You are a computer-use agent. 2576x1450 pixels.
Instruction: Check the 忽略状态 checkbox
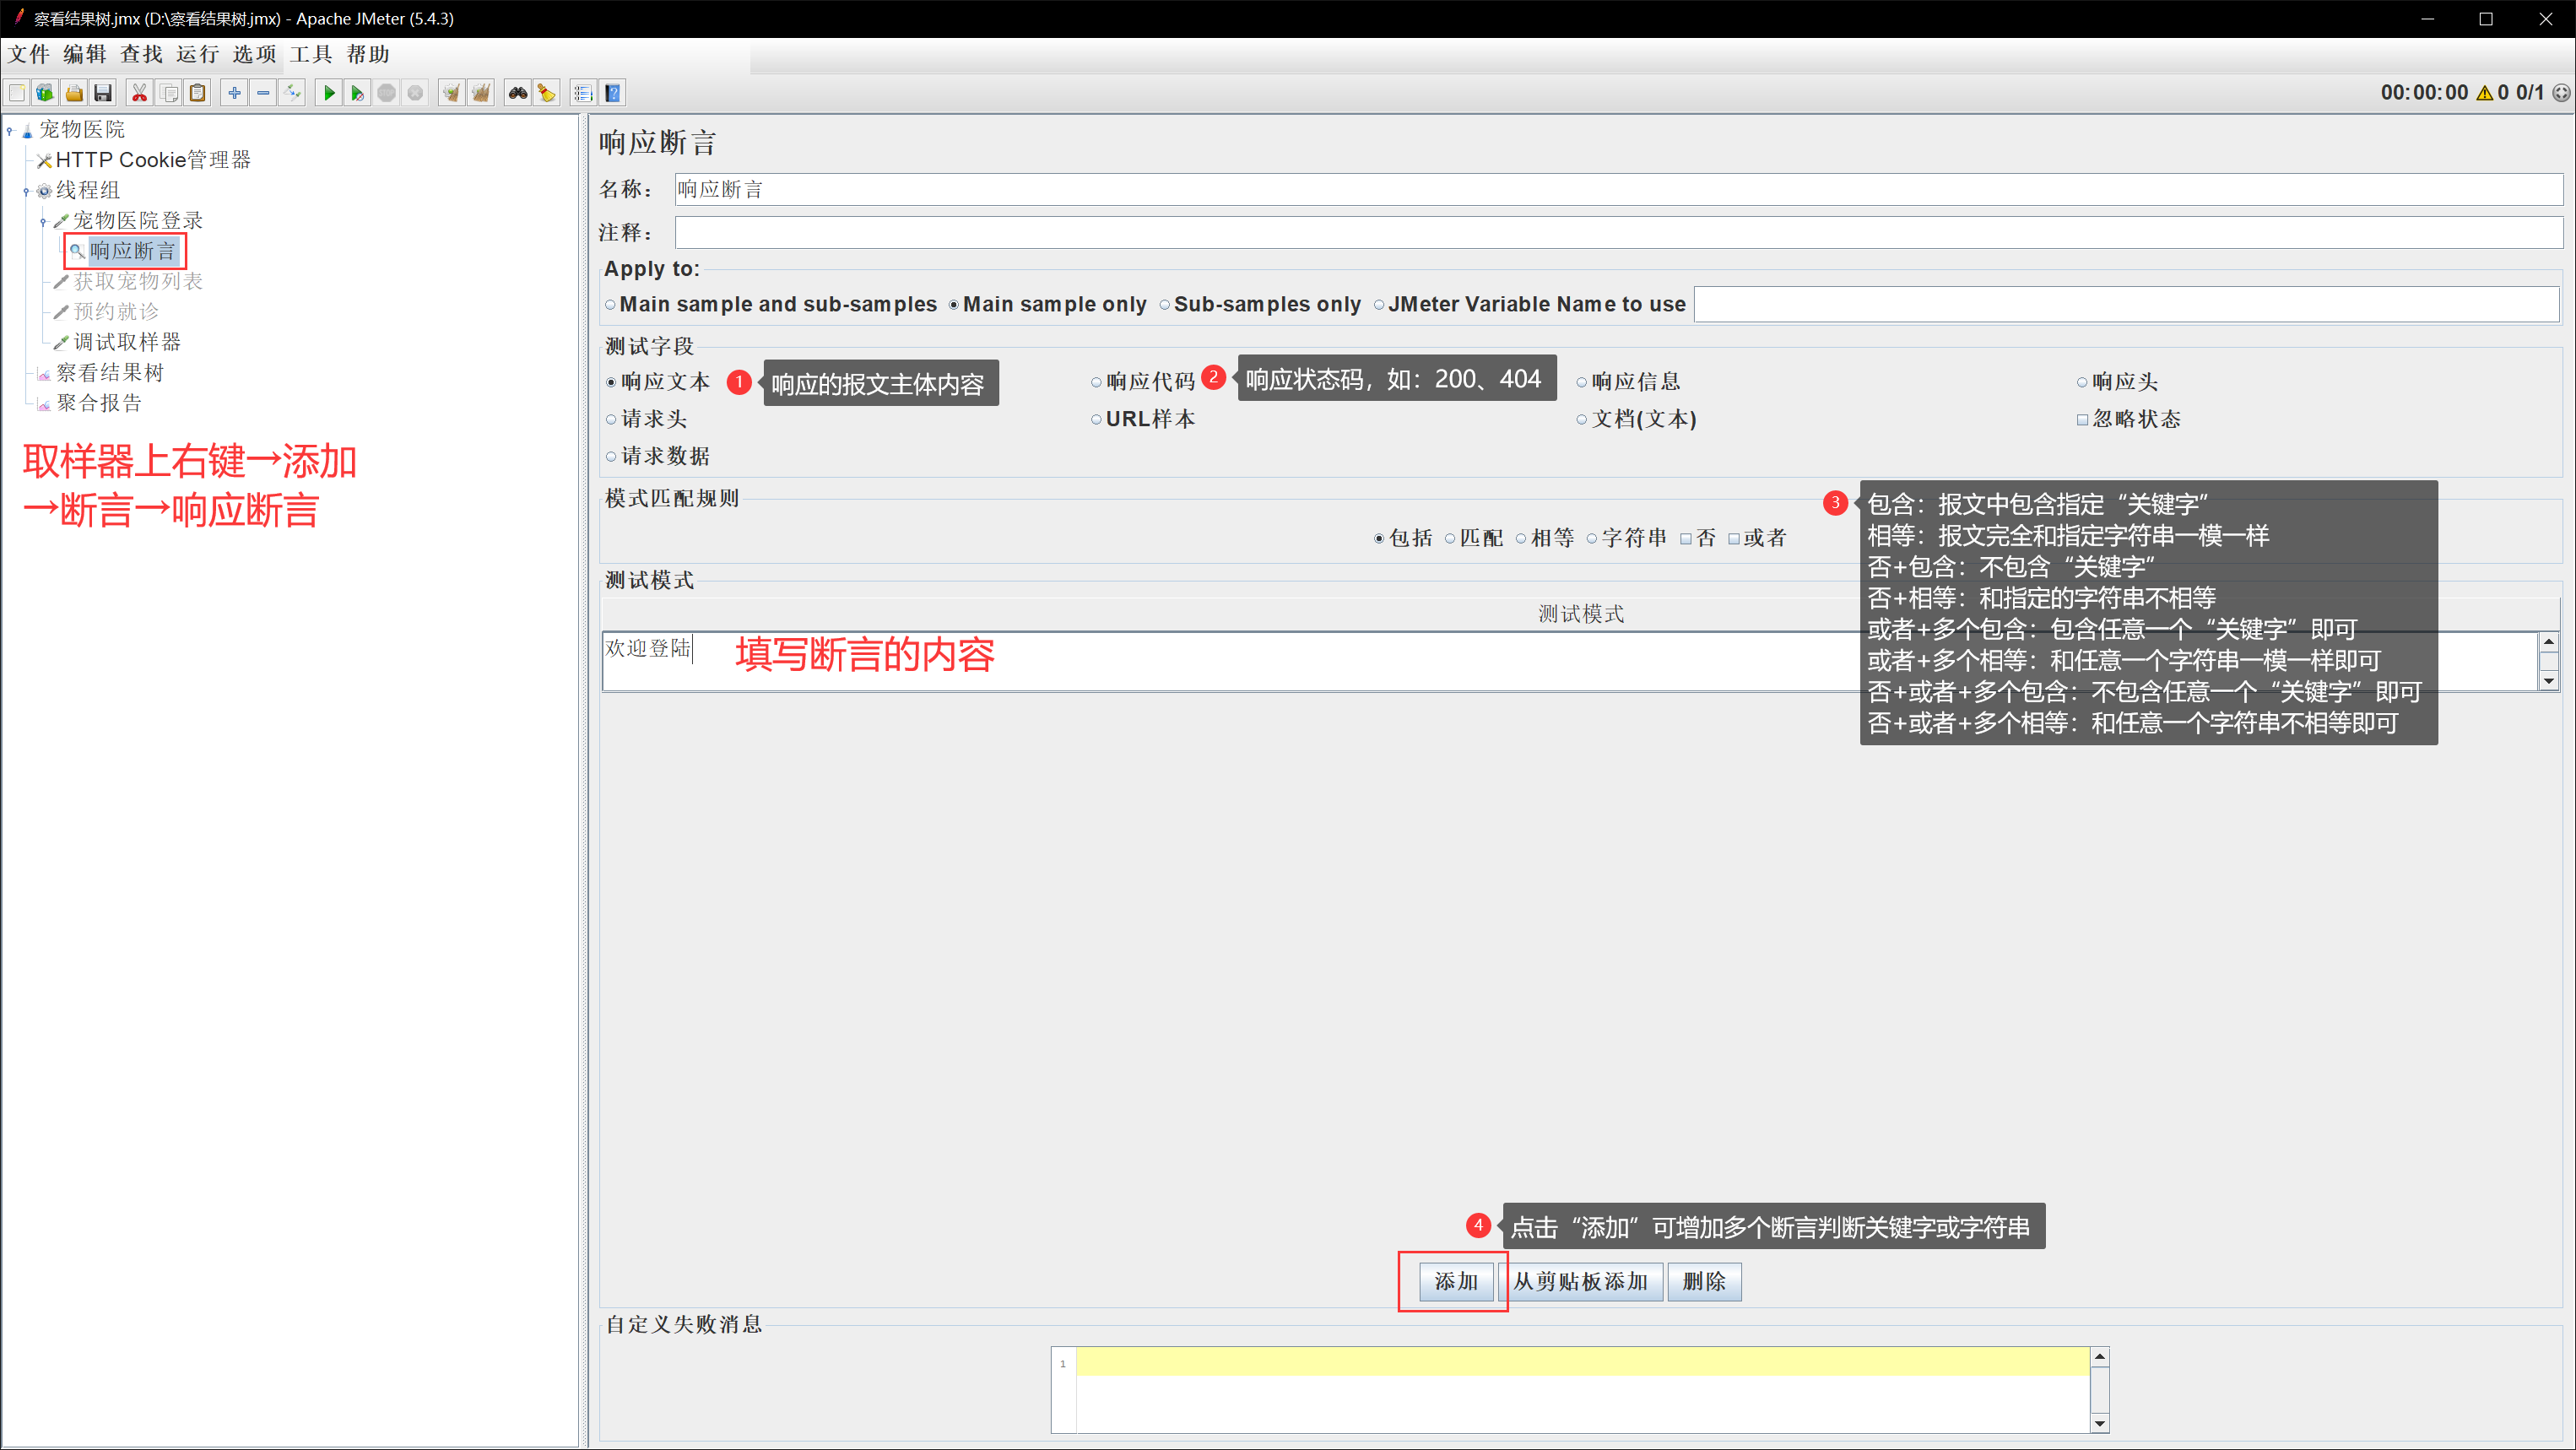(2082, 420)
